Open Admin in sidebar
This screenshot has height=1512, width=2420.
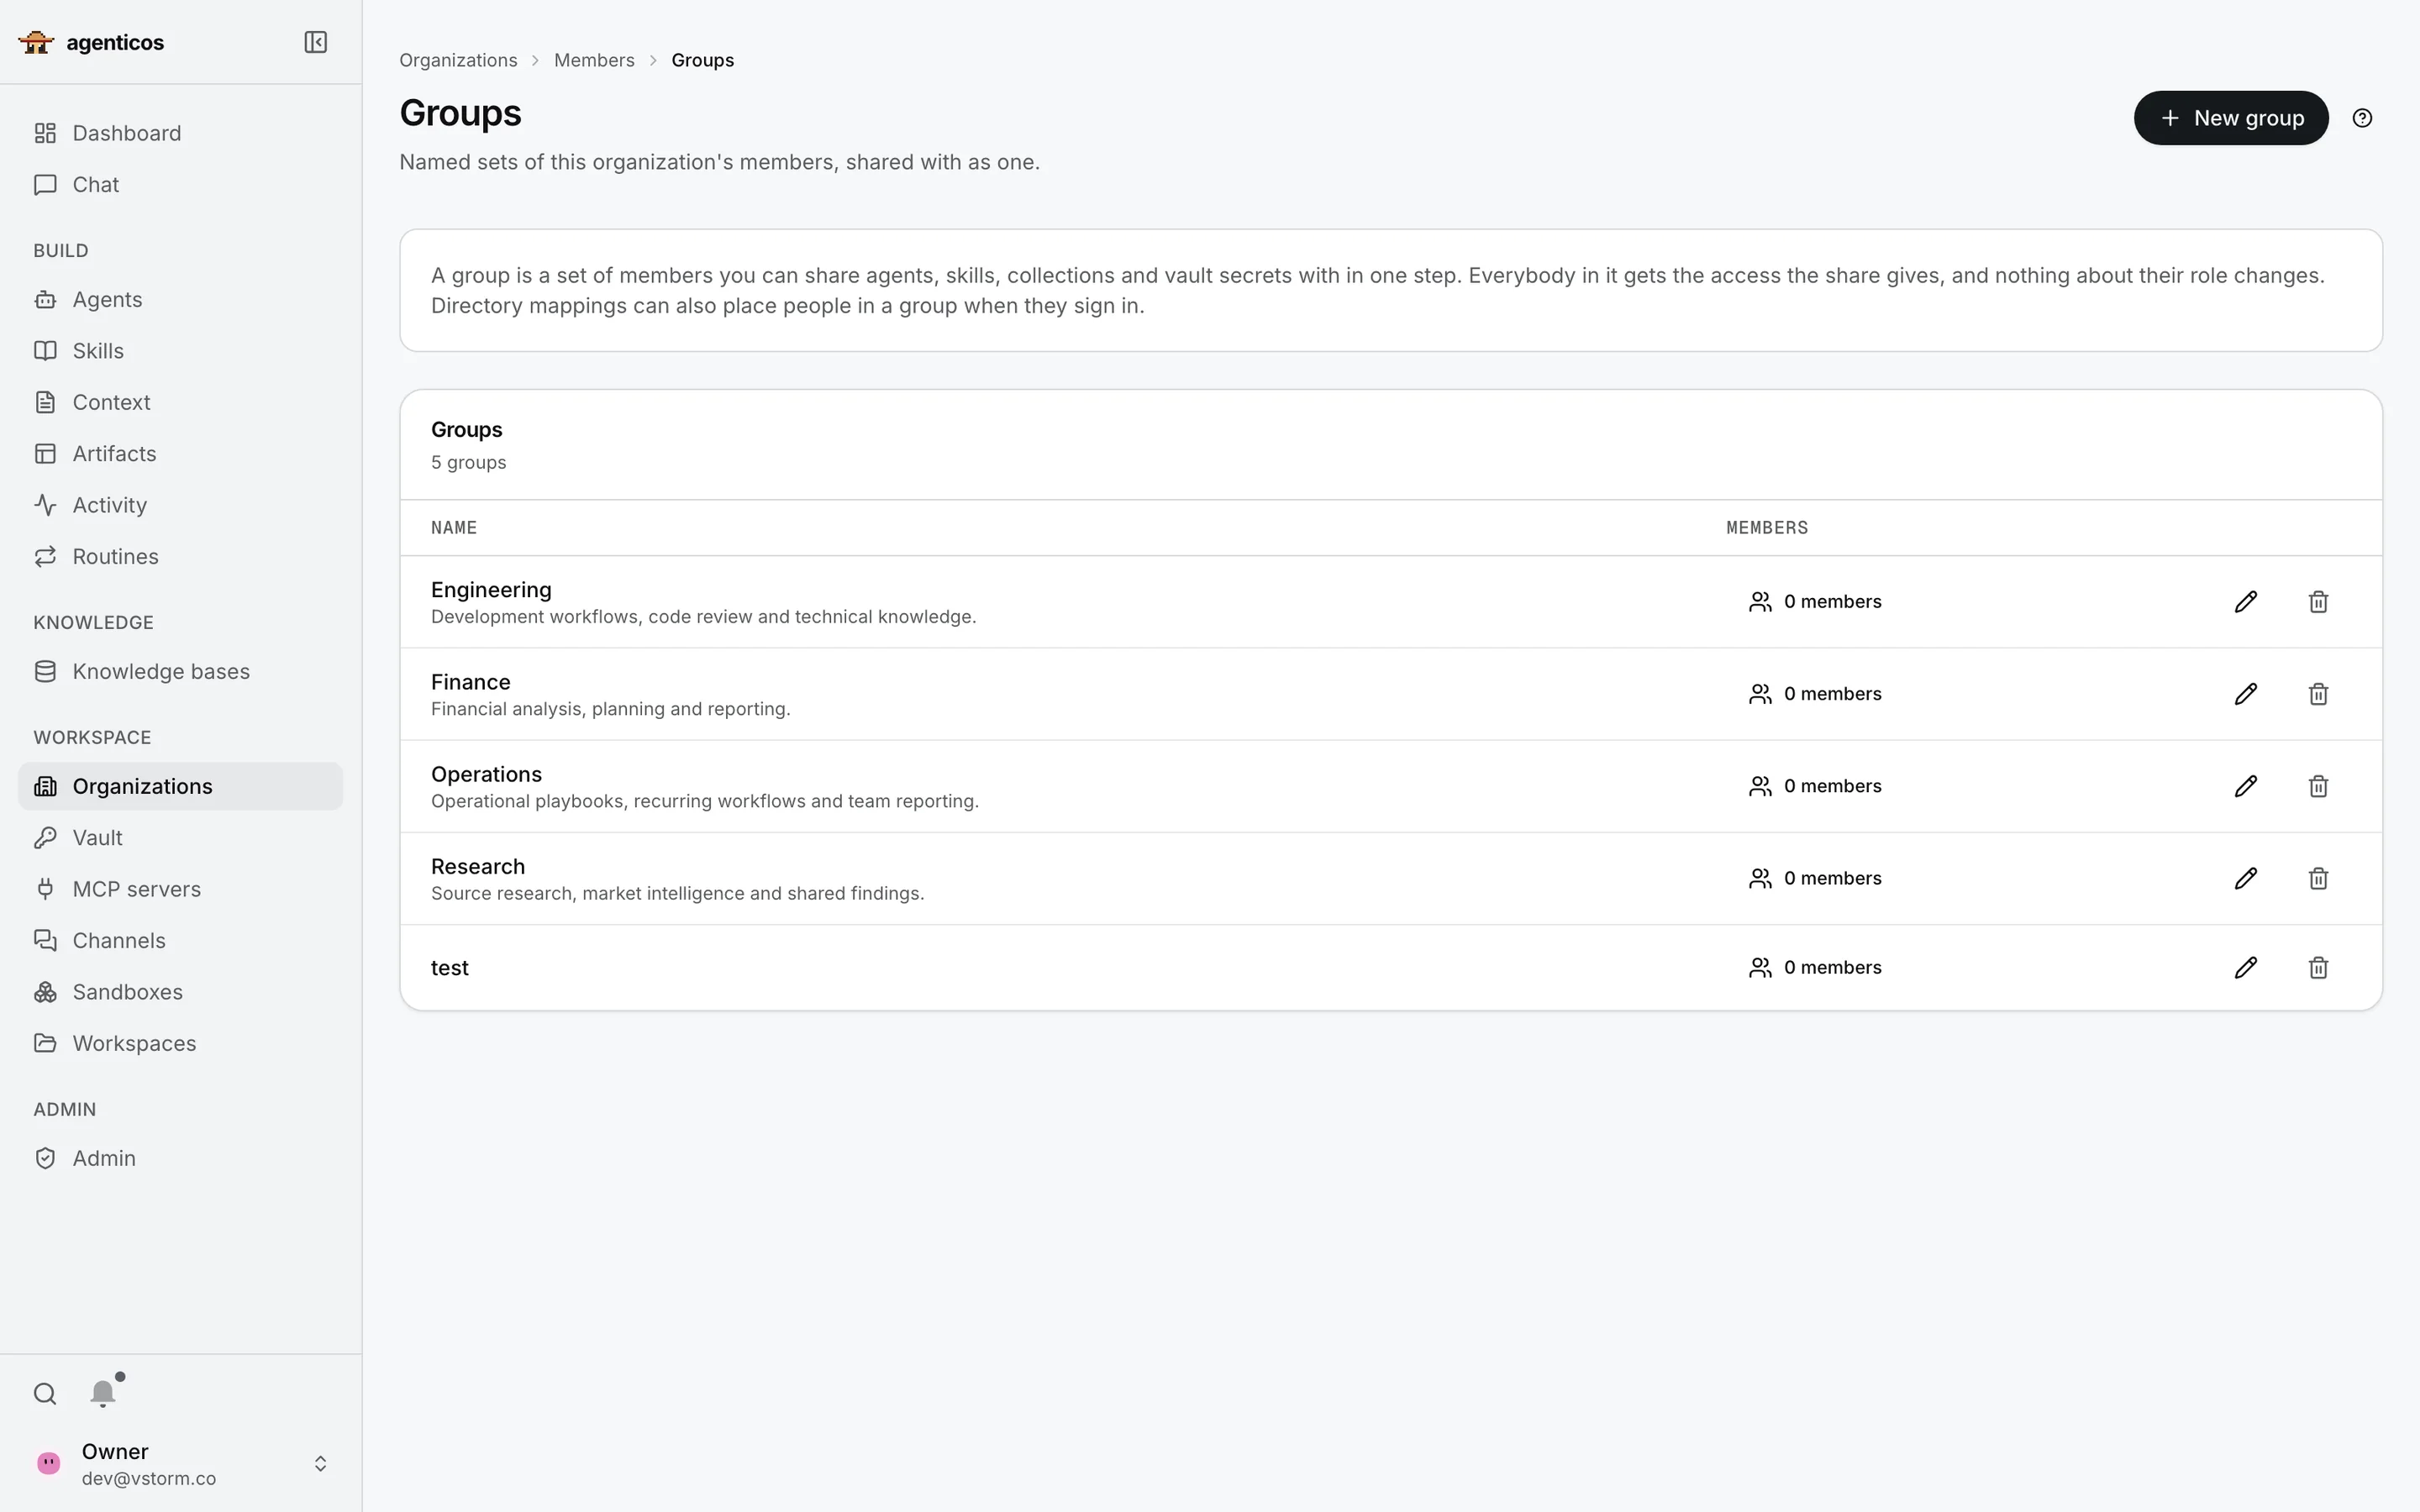(x=180, y=1158)
